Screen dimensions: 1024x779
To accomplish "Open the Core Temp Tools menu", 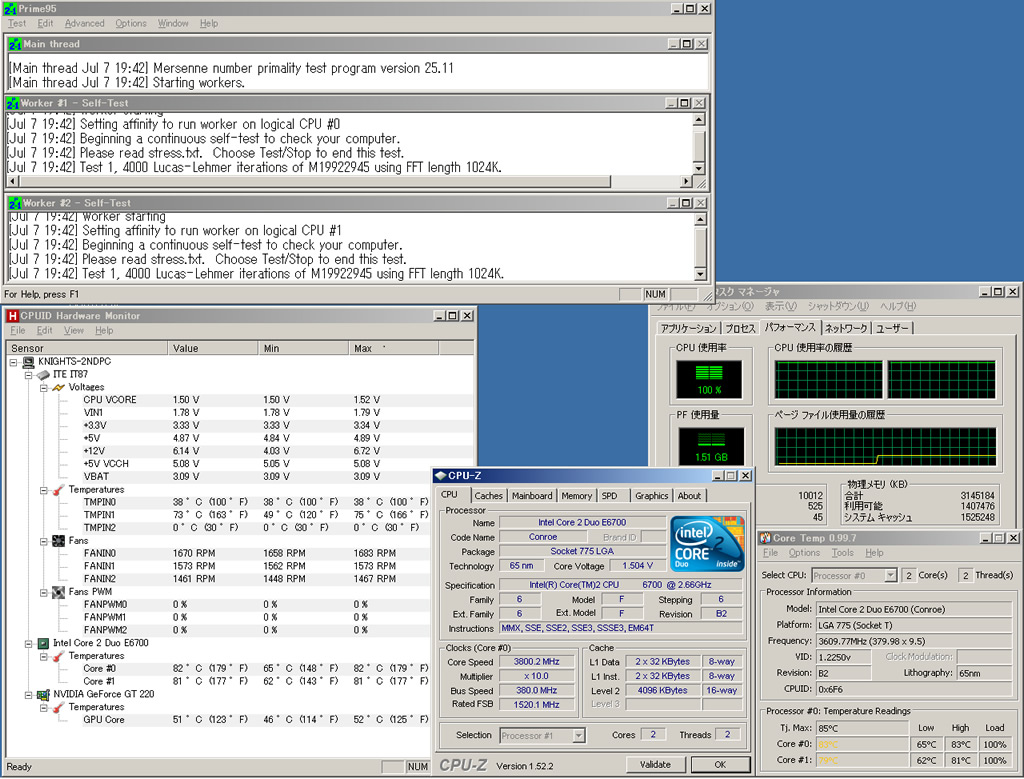I will 842,552.
